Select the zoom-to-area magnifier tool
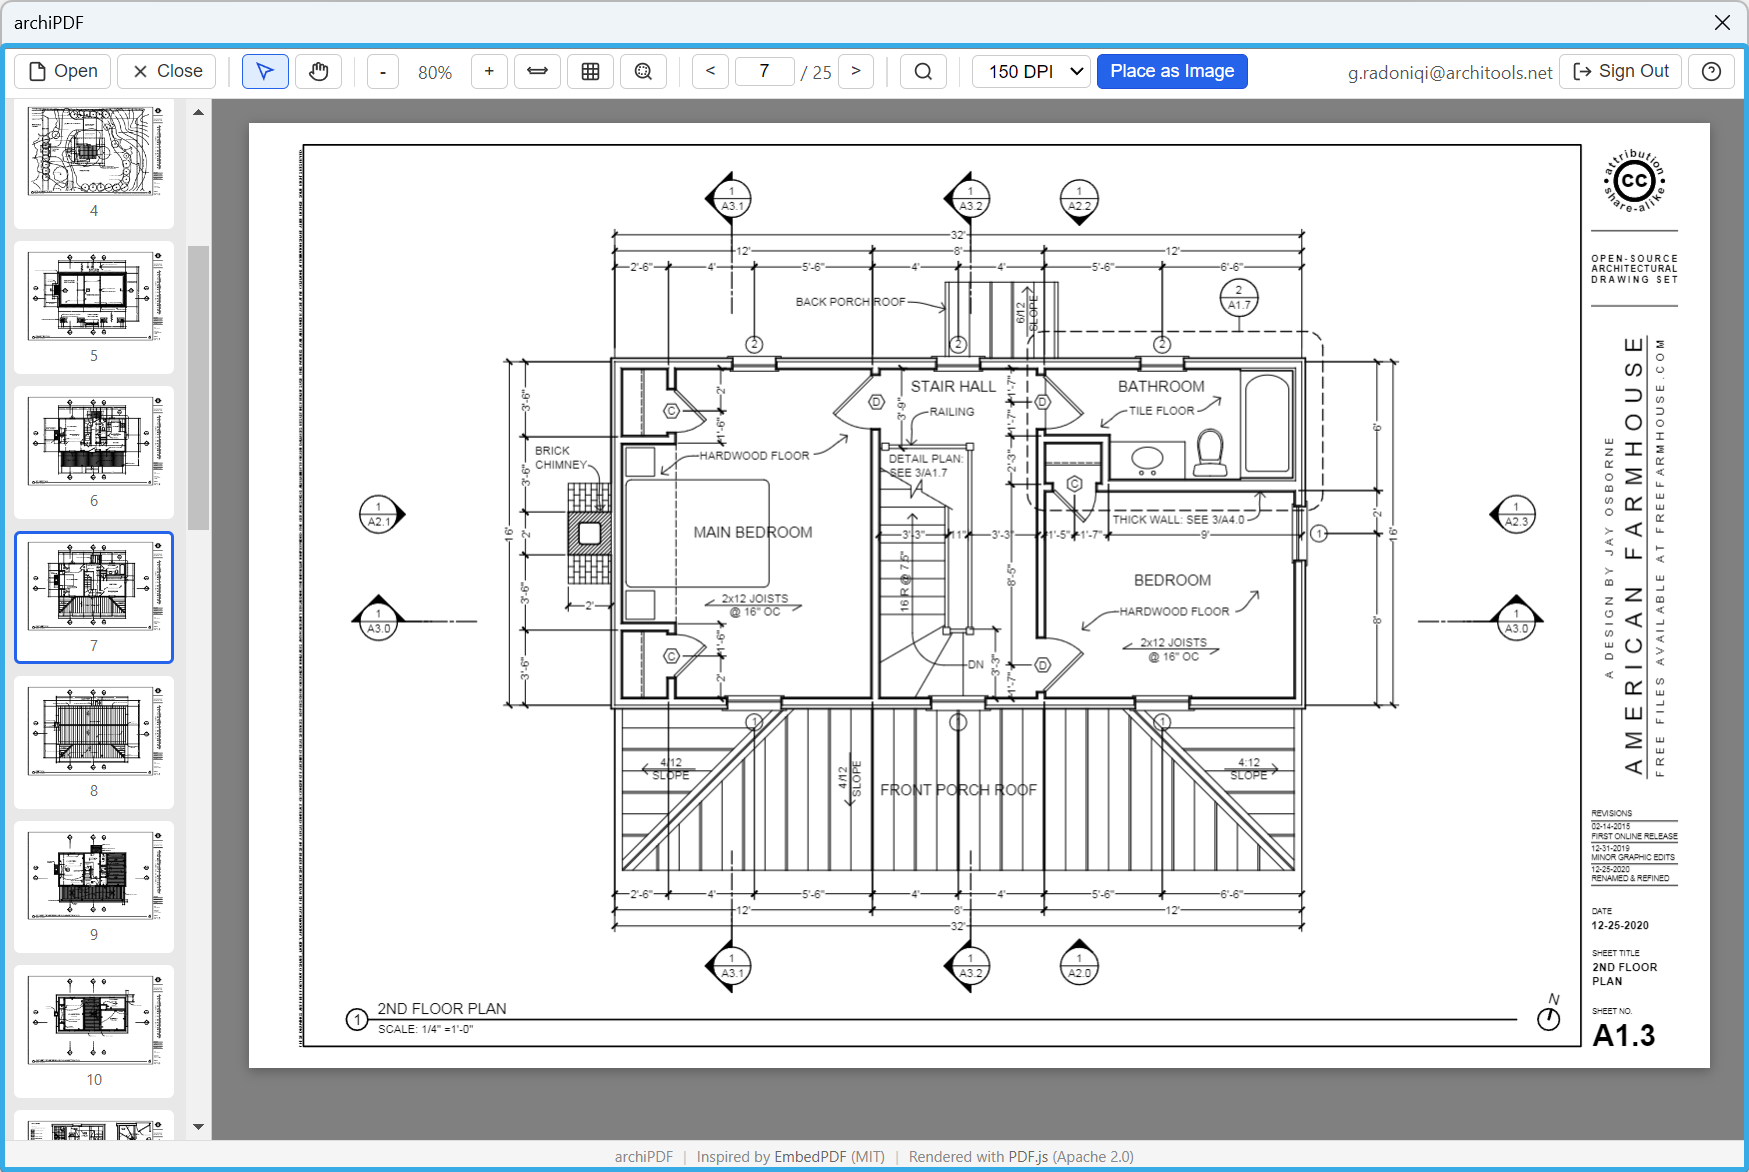This screenshot has height=1172, width=1749. coord(643,71)
